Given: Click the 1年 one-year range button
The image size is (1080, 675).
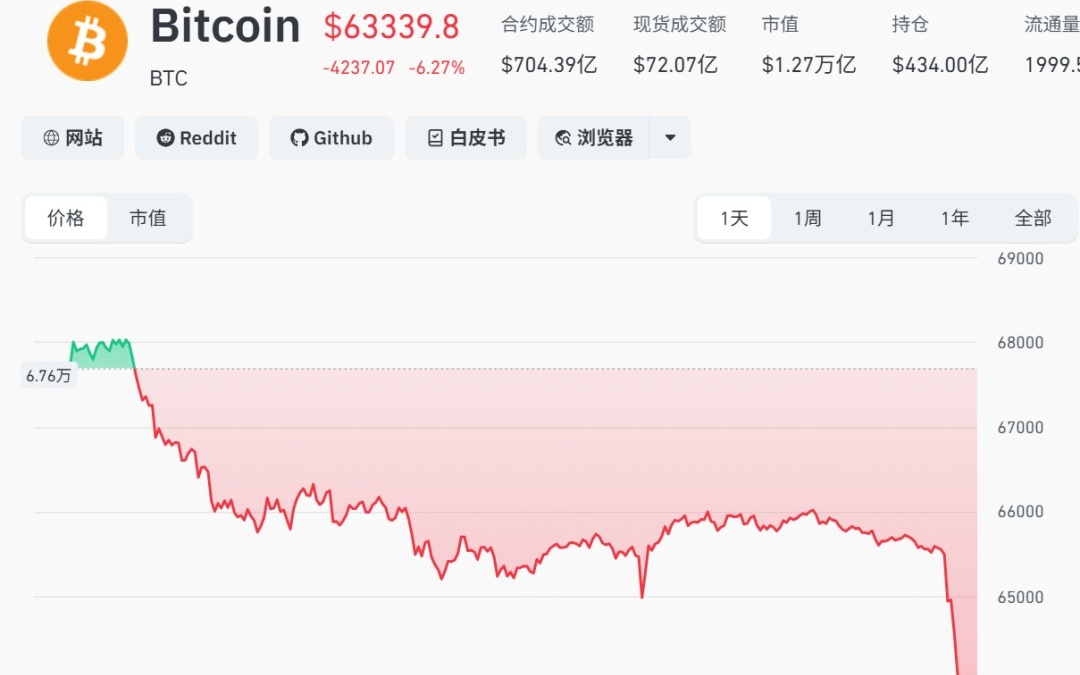Looking at the screenshot, I should tap(955, 217).
